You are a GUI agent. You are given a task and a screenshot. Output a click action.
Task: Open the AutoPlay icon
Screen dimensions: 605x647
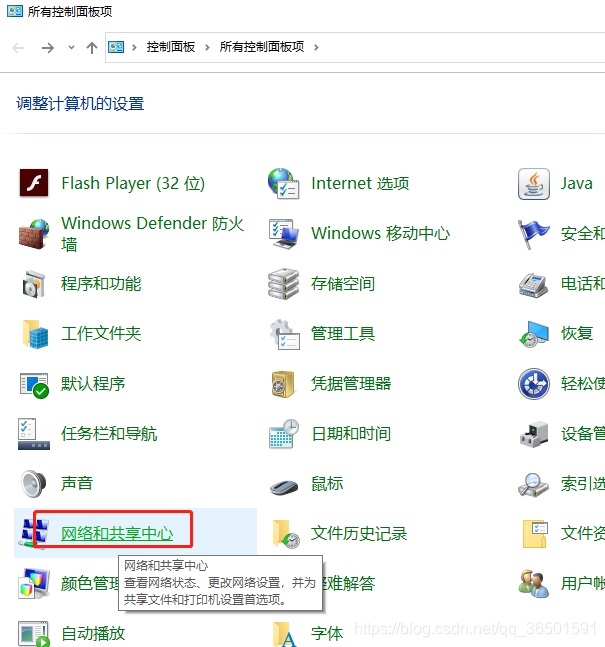pos(34,634)
